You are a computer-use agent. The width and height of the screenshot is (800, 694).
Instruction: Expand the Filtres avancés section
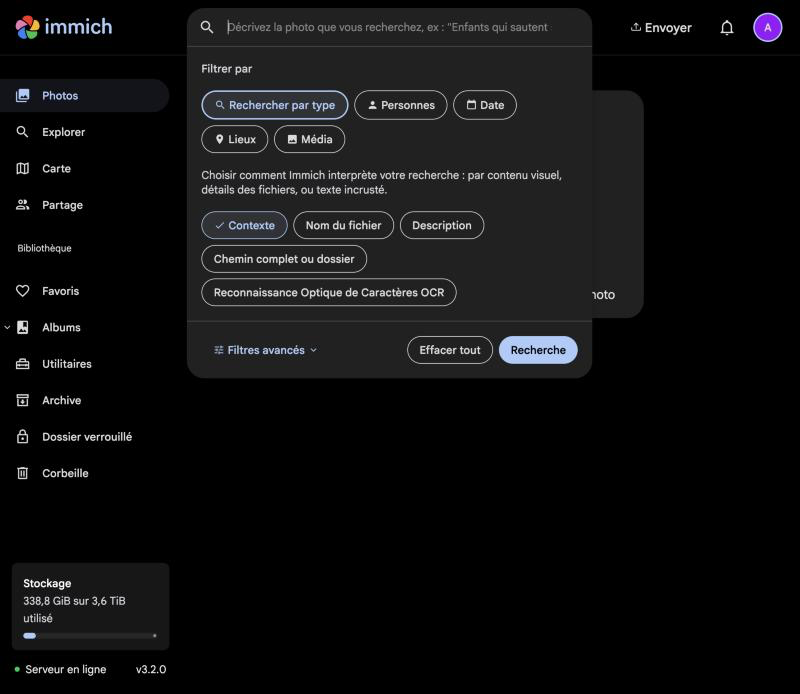[x=266, y=350]
